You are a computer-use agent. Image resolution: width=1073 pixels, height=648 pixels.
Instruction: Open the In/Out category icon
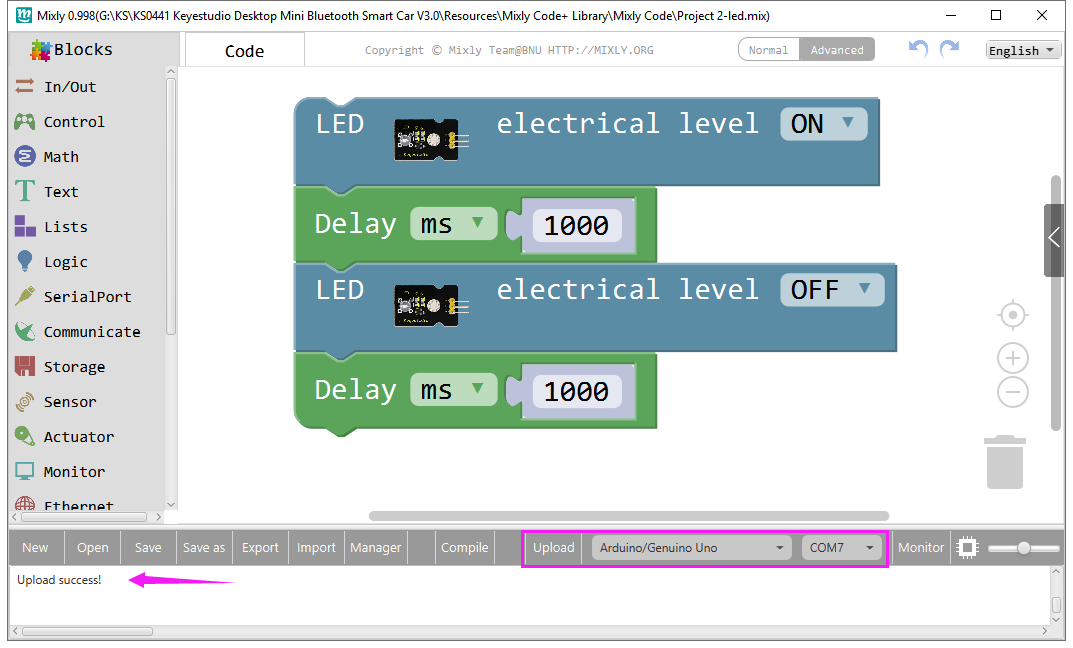coord(25,86)
